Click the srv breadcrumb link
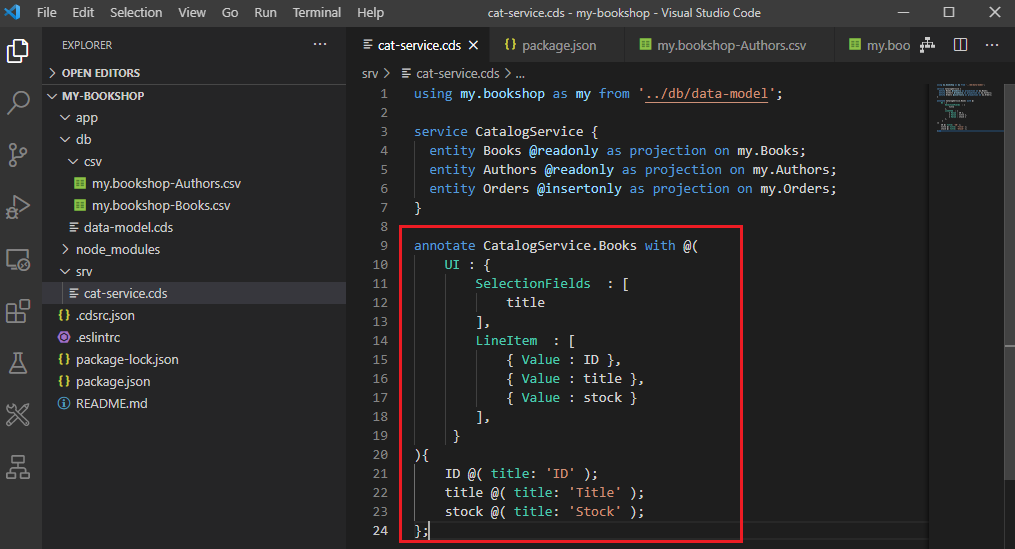 pyautogui.click(x=370, y=73)
